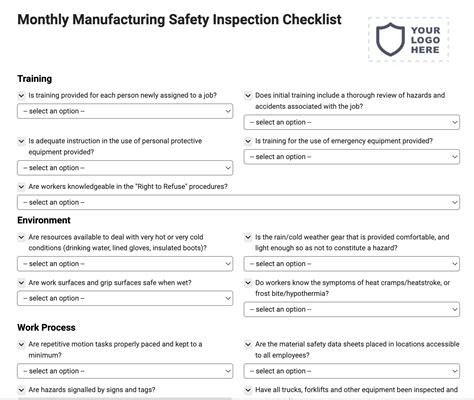Collapse chevron beside hazards review training question
The width and height of the screenshot is (474, 400).
(x=248, y=96)
